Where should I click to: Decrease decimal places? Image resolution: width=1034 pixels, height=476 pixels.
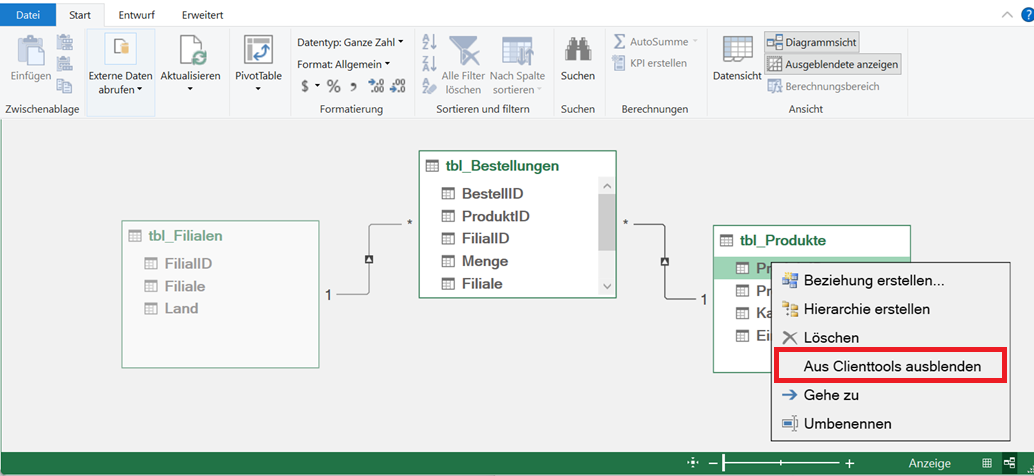pyautogui.click(x=398, y=86)
